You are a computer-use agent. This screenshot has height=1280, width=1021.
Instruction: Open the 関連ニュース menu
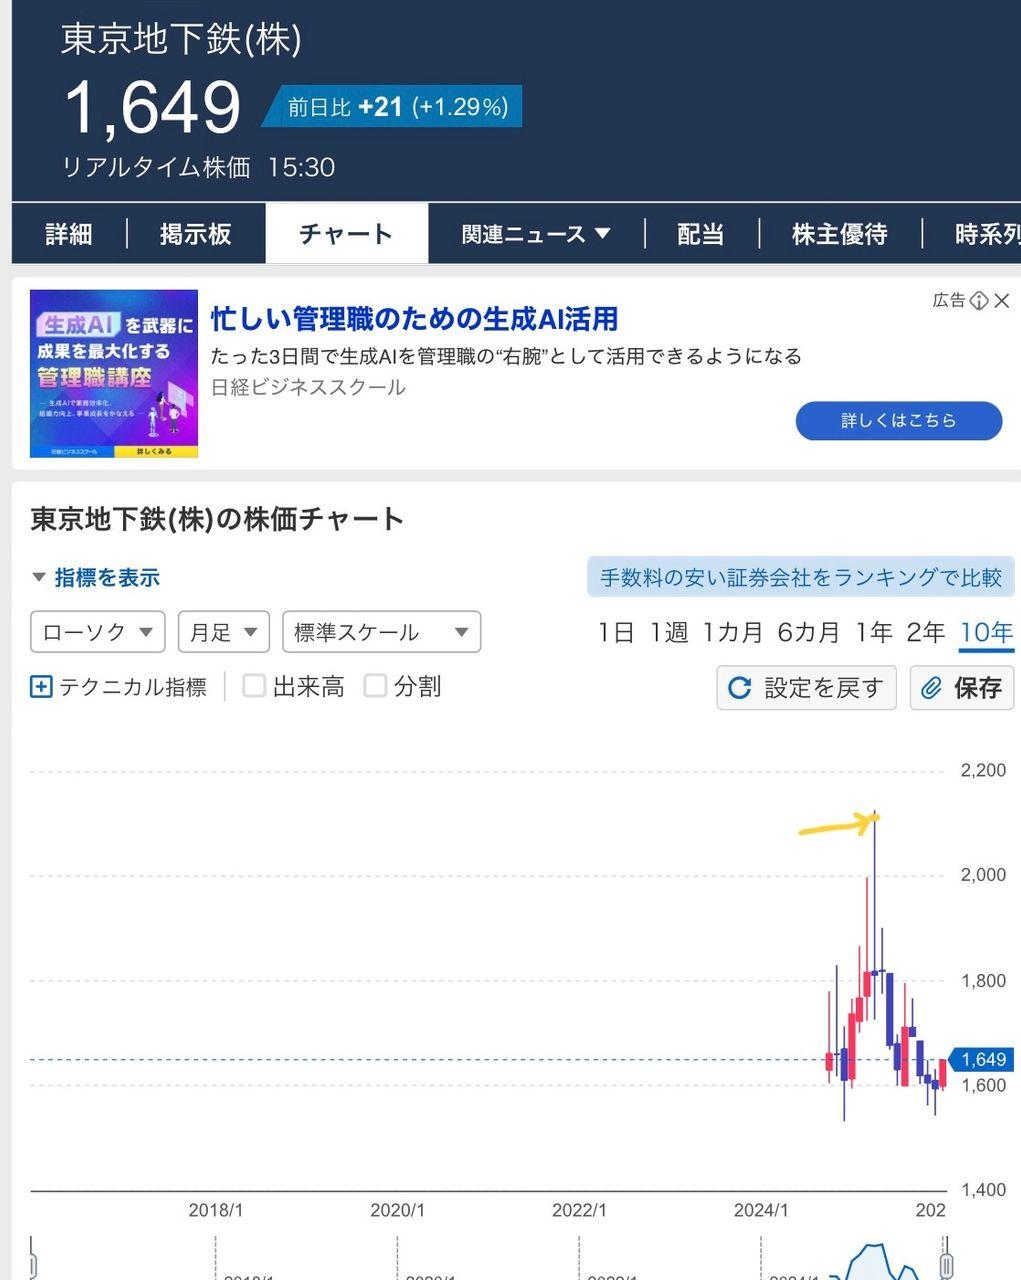click(x=533, y=233)
